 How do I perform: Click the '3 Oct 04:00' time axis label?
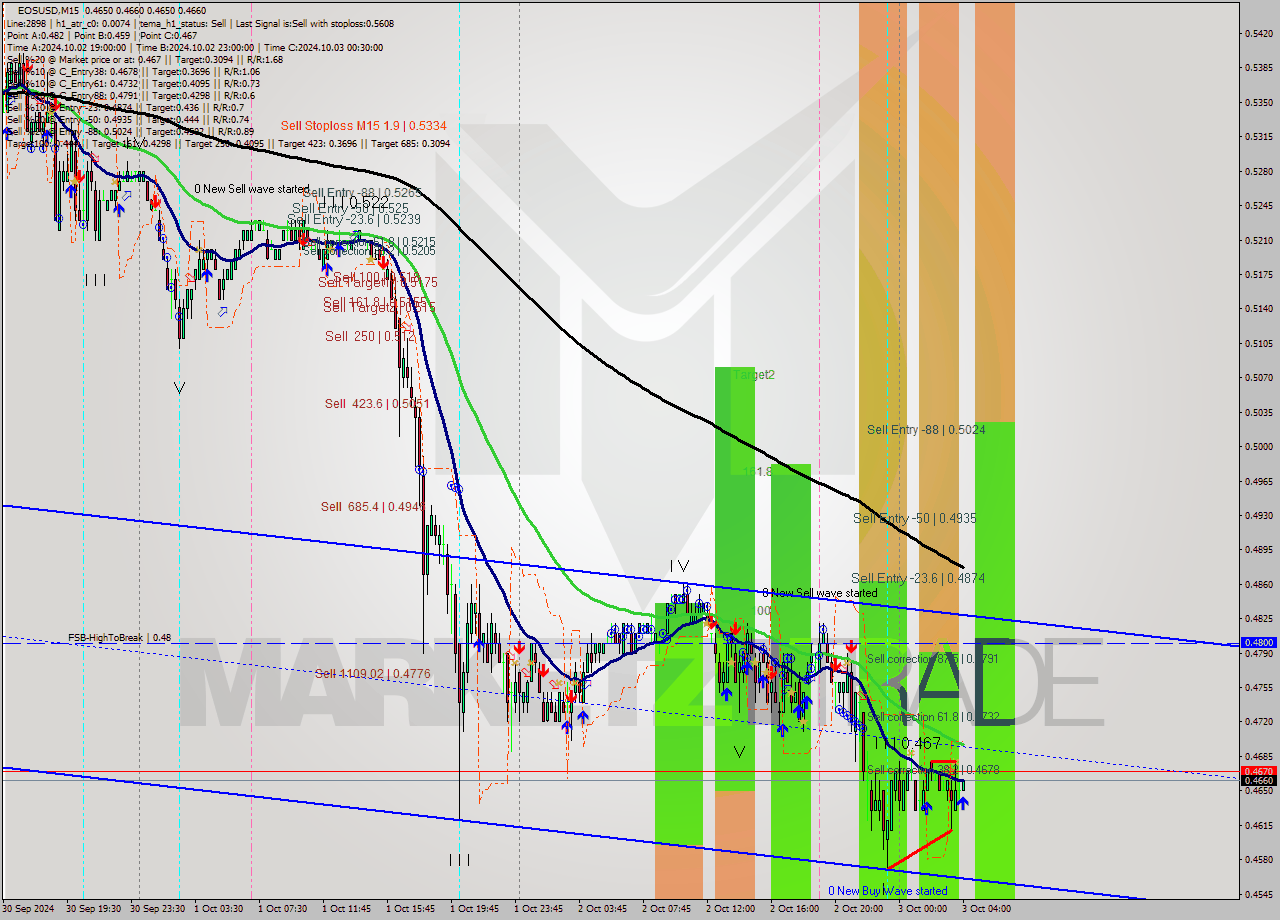click(x=986, y=909)
